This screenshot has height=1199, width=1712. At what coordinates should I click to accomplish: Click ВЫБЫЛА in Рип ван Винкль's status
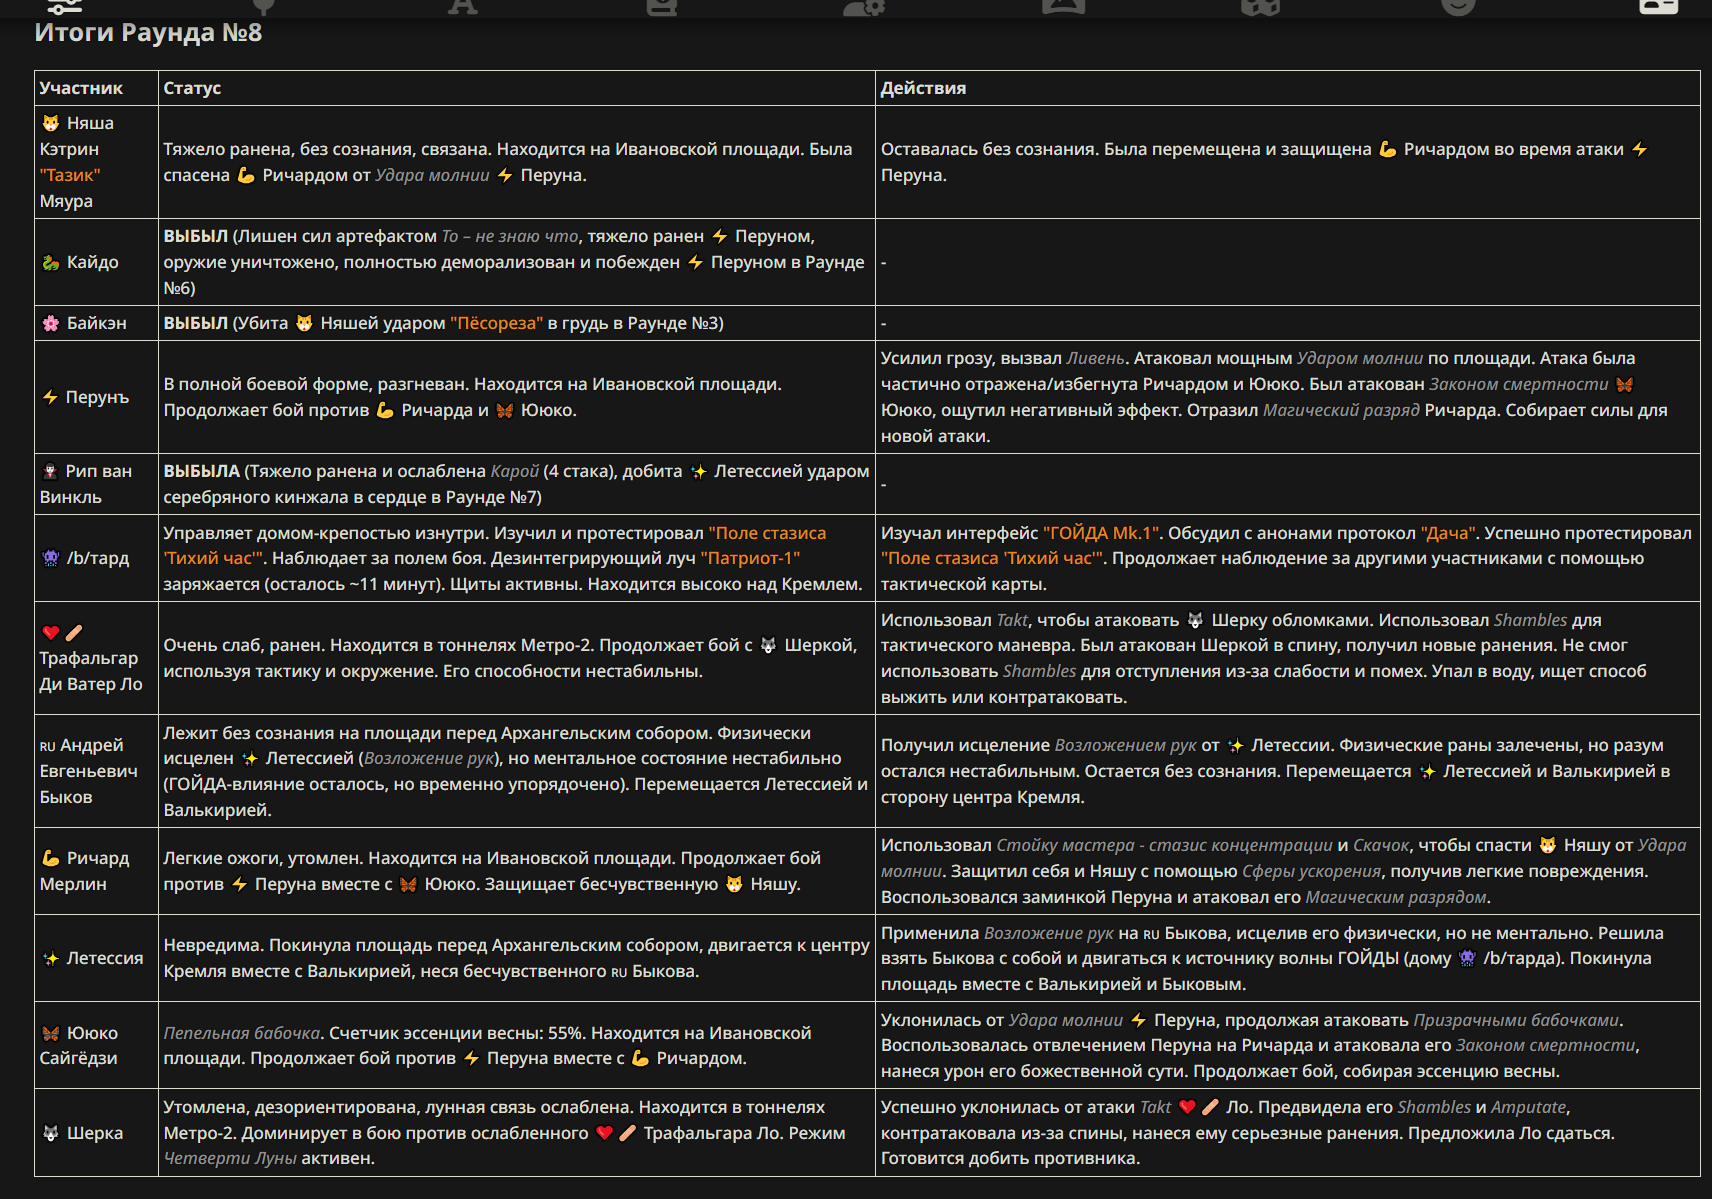pos(202,471)
